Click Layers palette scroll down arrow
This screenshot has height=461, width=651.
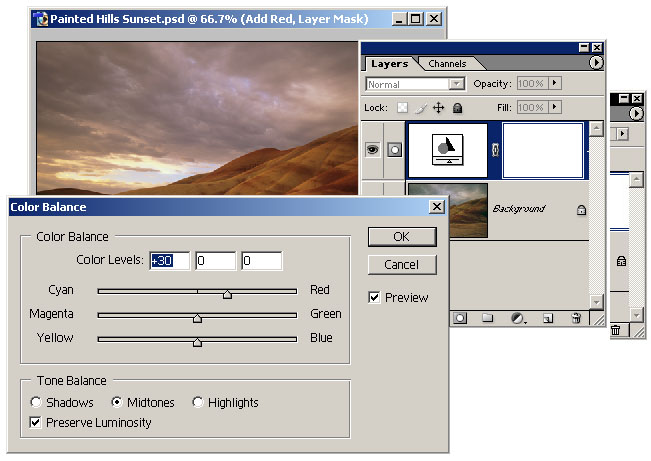tap(597, 302)
